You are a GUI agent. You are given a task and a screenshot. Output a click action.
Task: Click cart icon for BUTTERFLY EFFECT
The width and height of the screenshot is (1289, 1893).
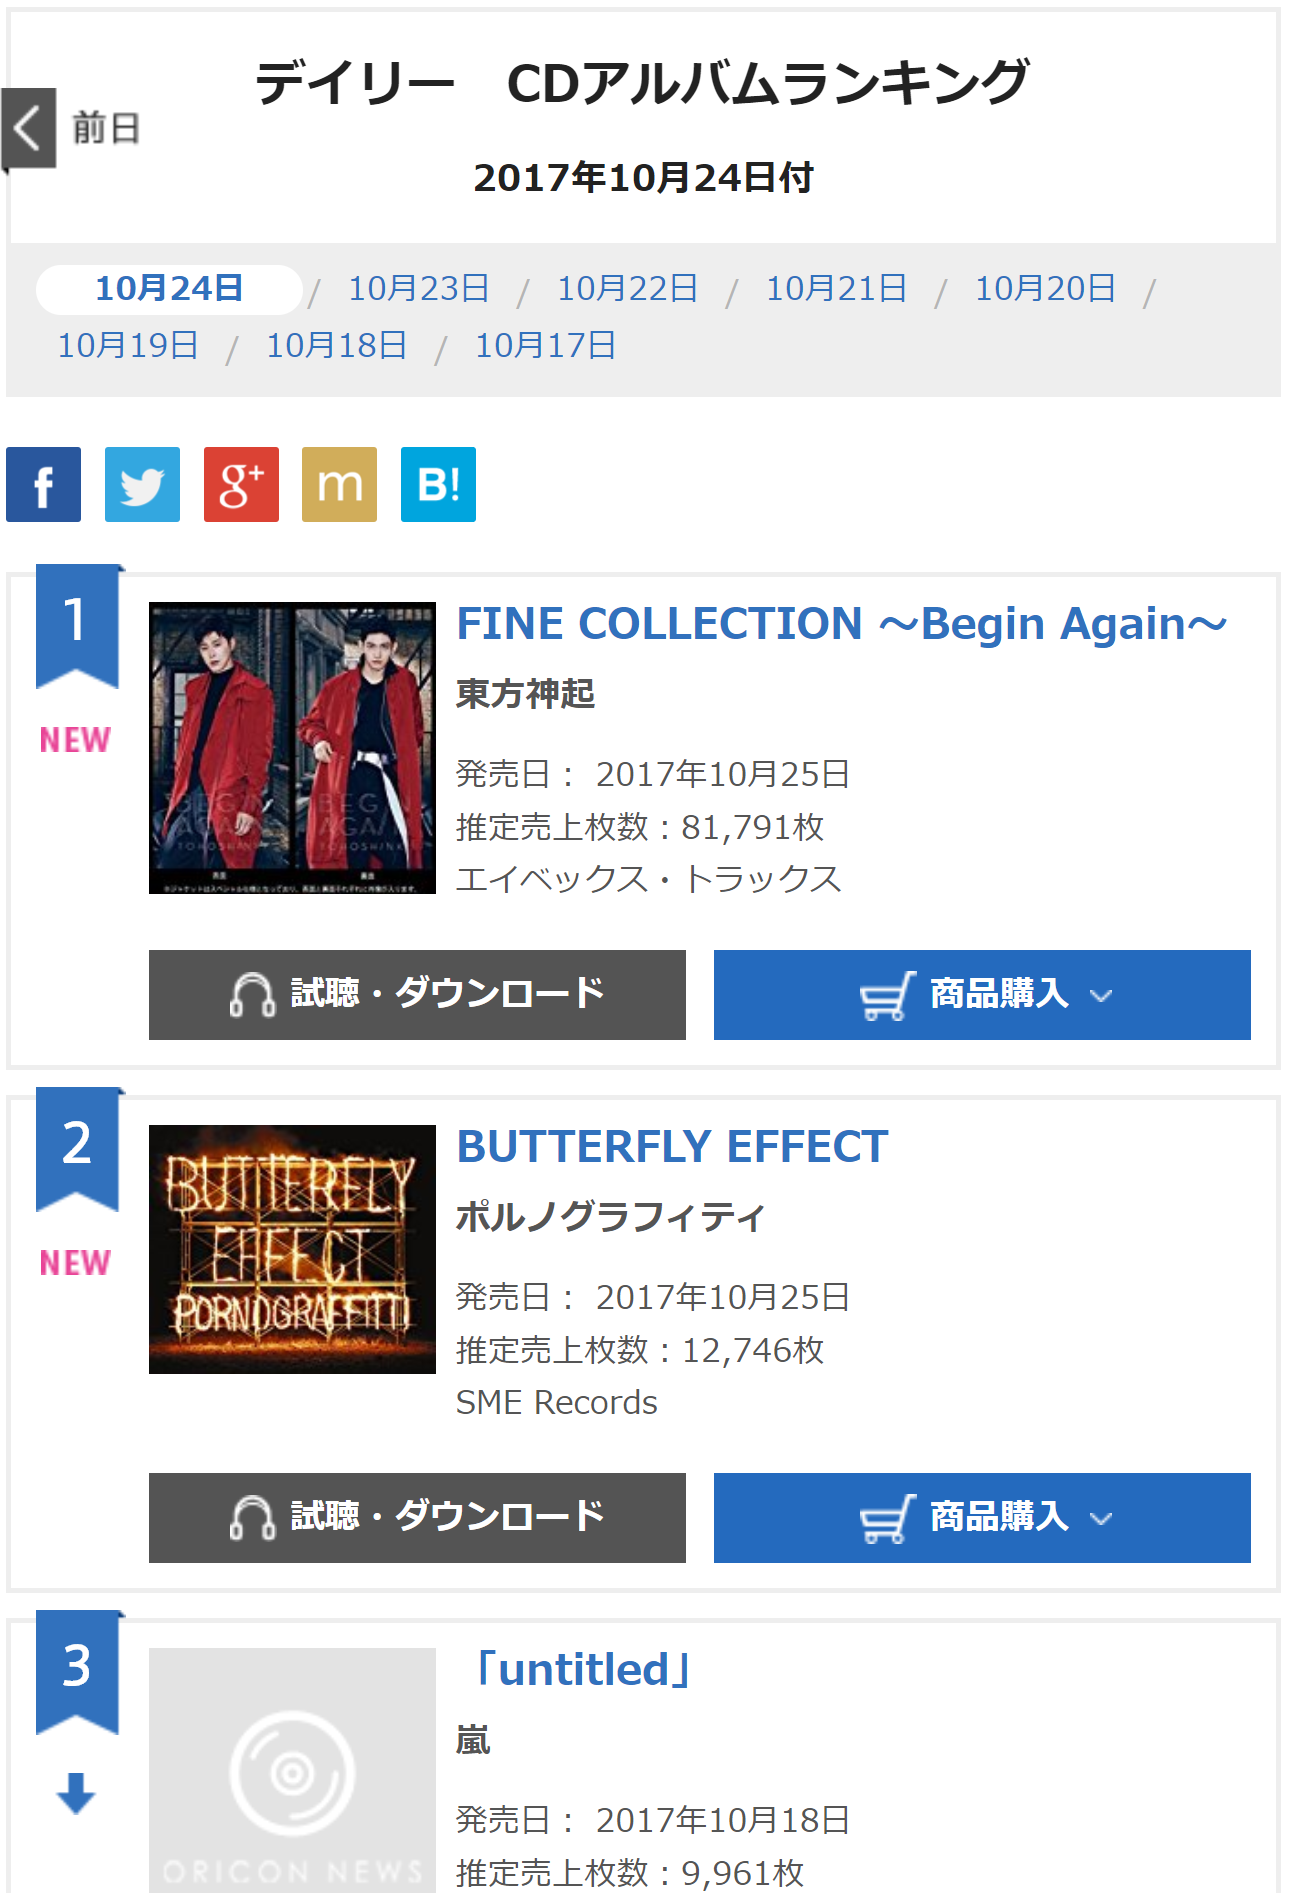(887, 1518)
